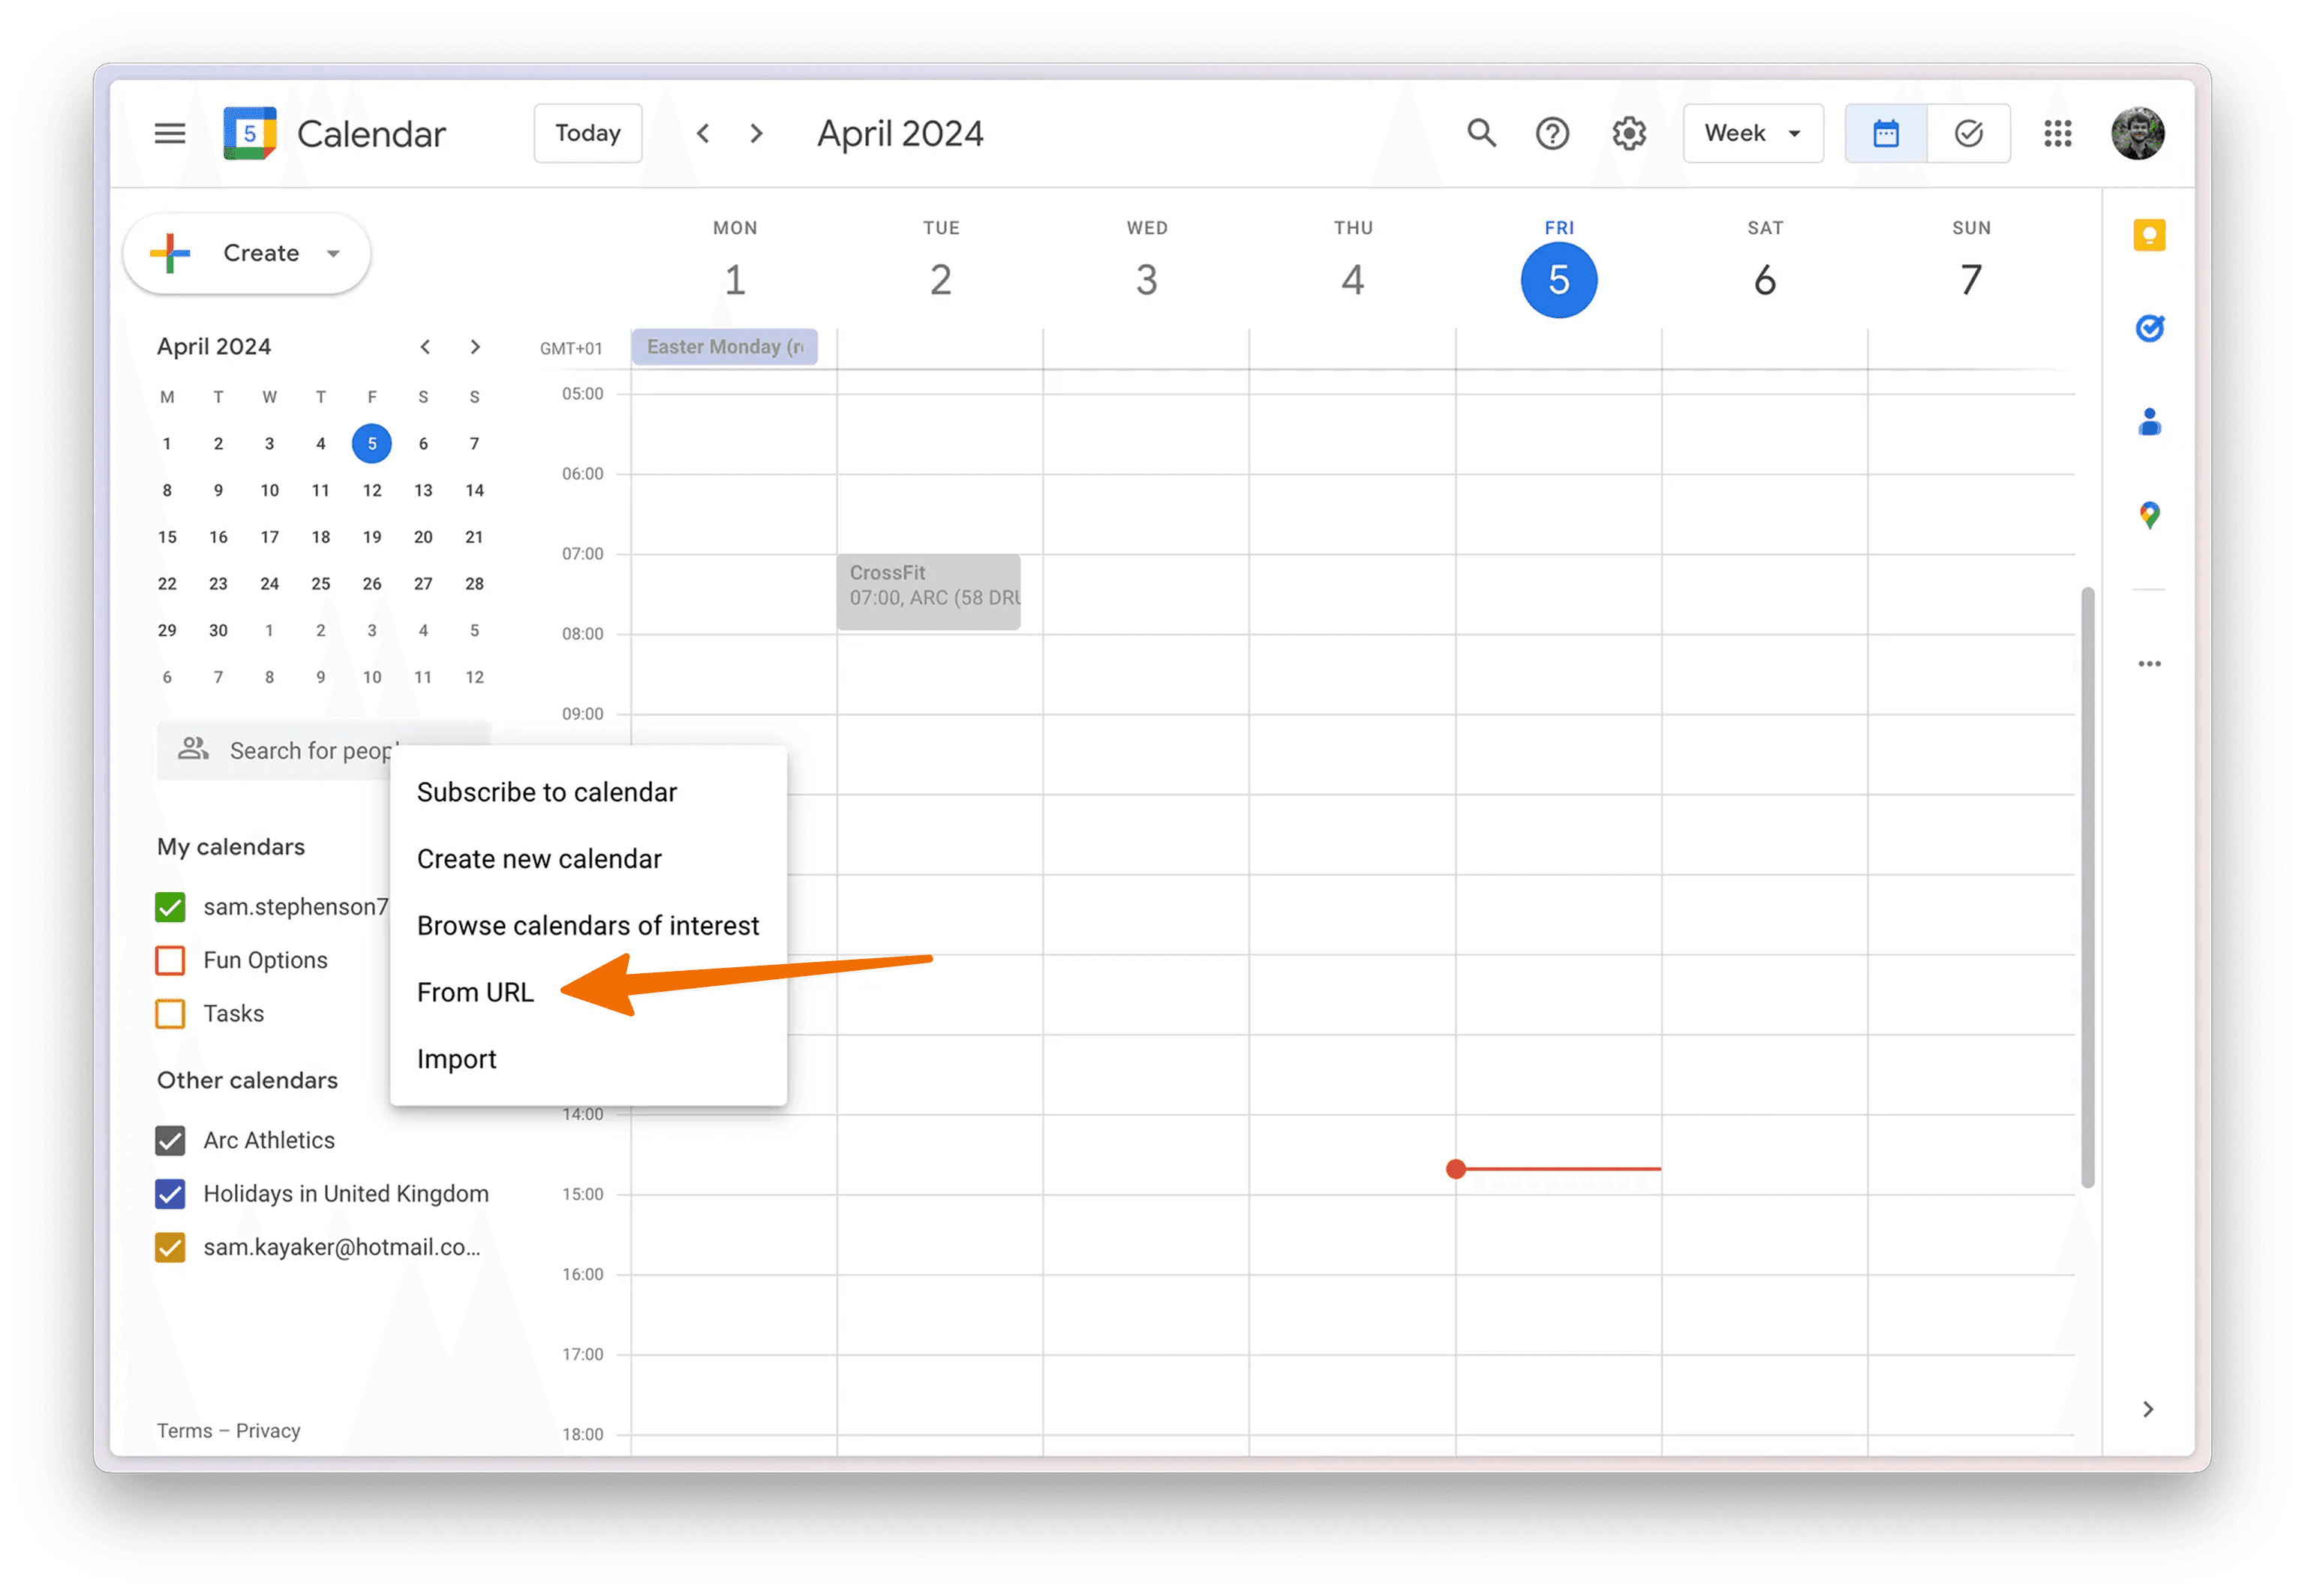Choose Create new calendar menu item
This screenshot has width=2305, height=1596.
[539, 859]
